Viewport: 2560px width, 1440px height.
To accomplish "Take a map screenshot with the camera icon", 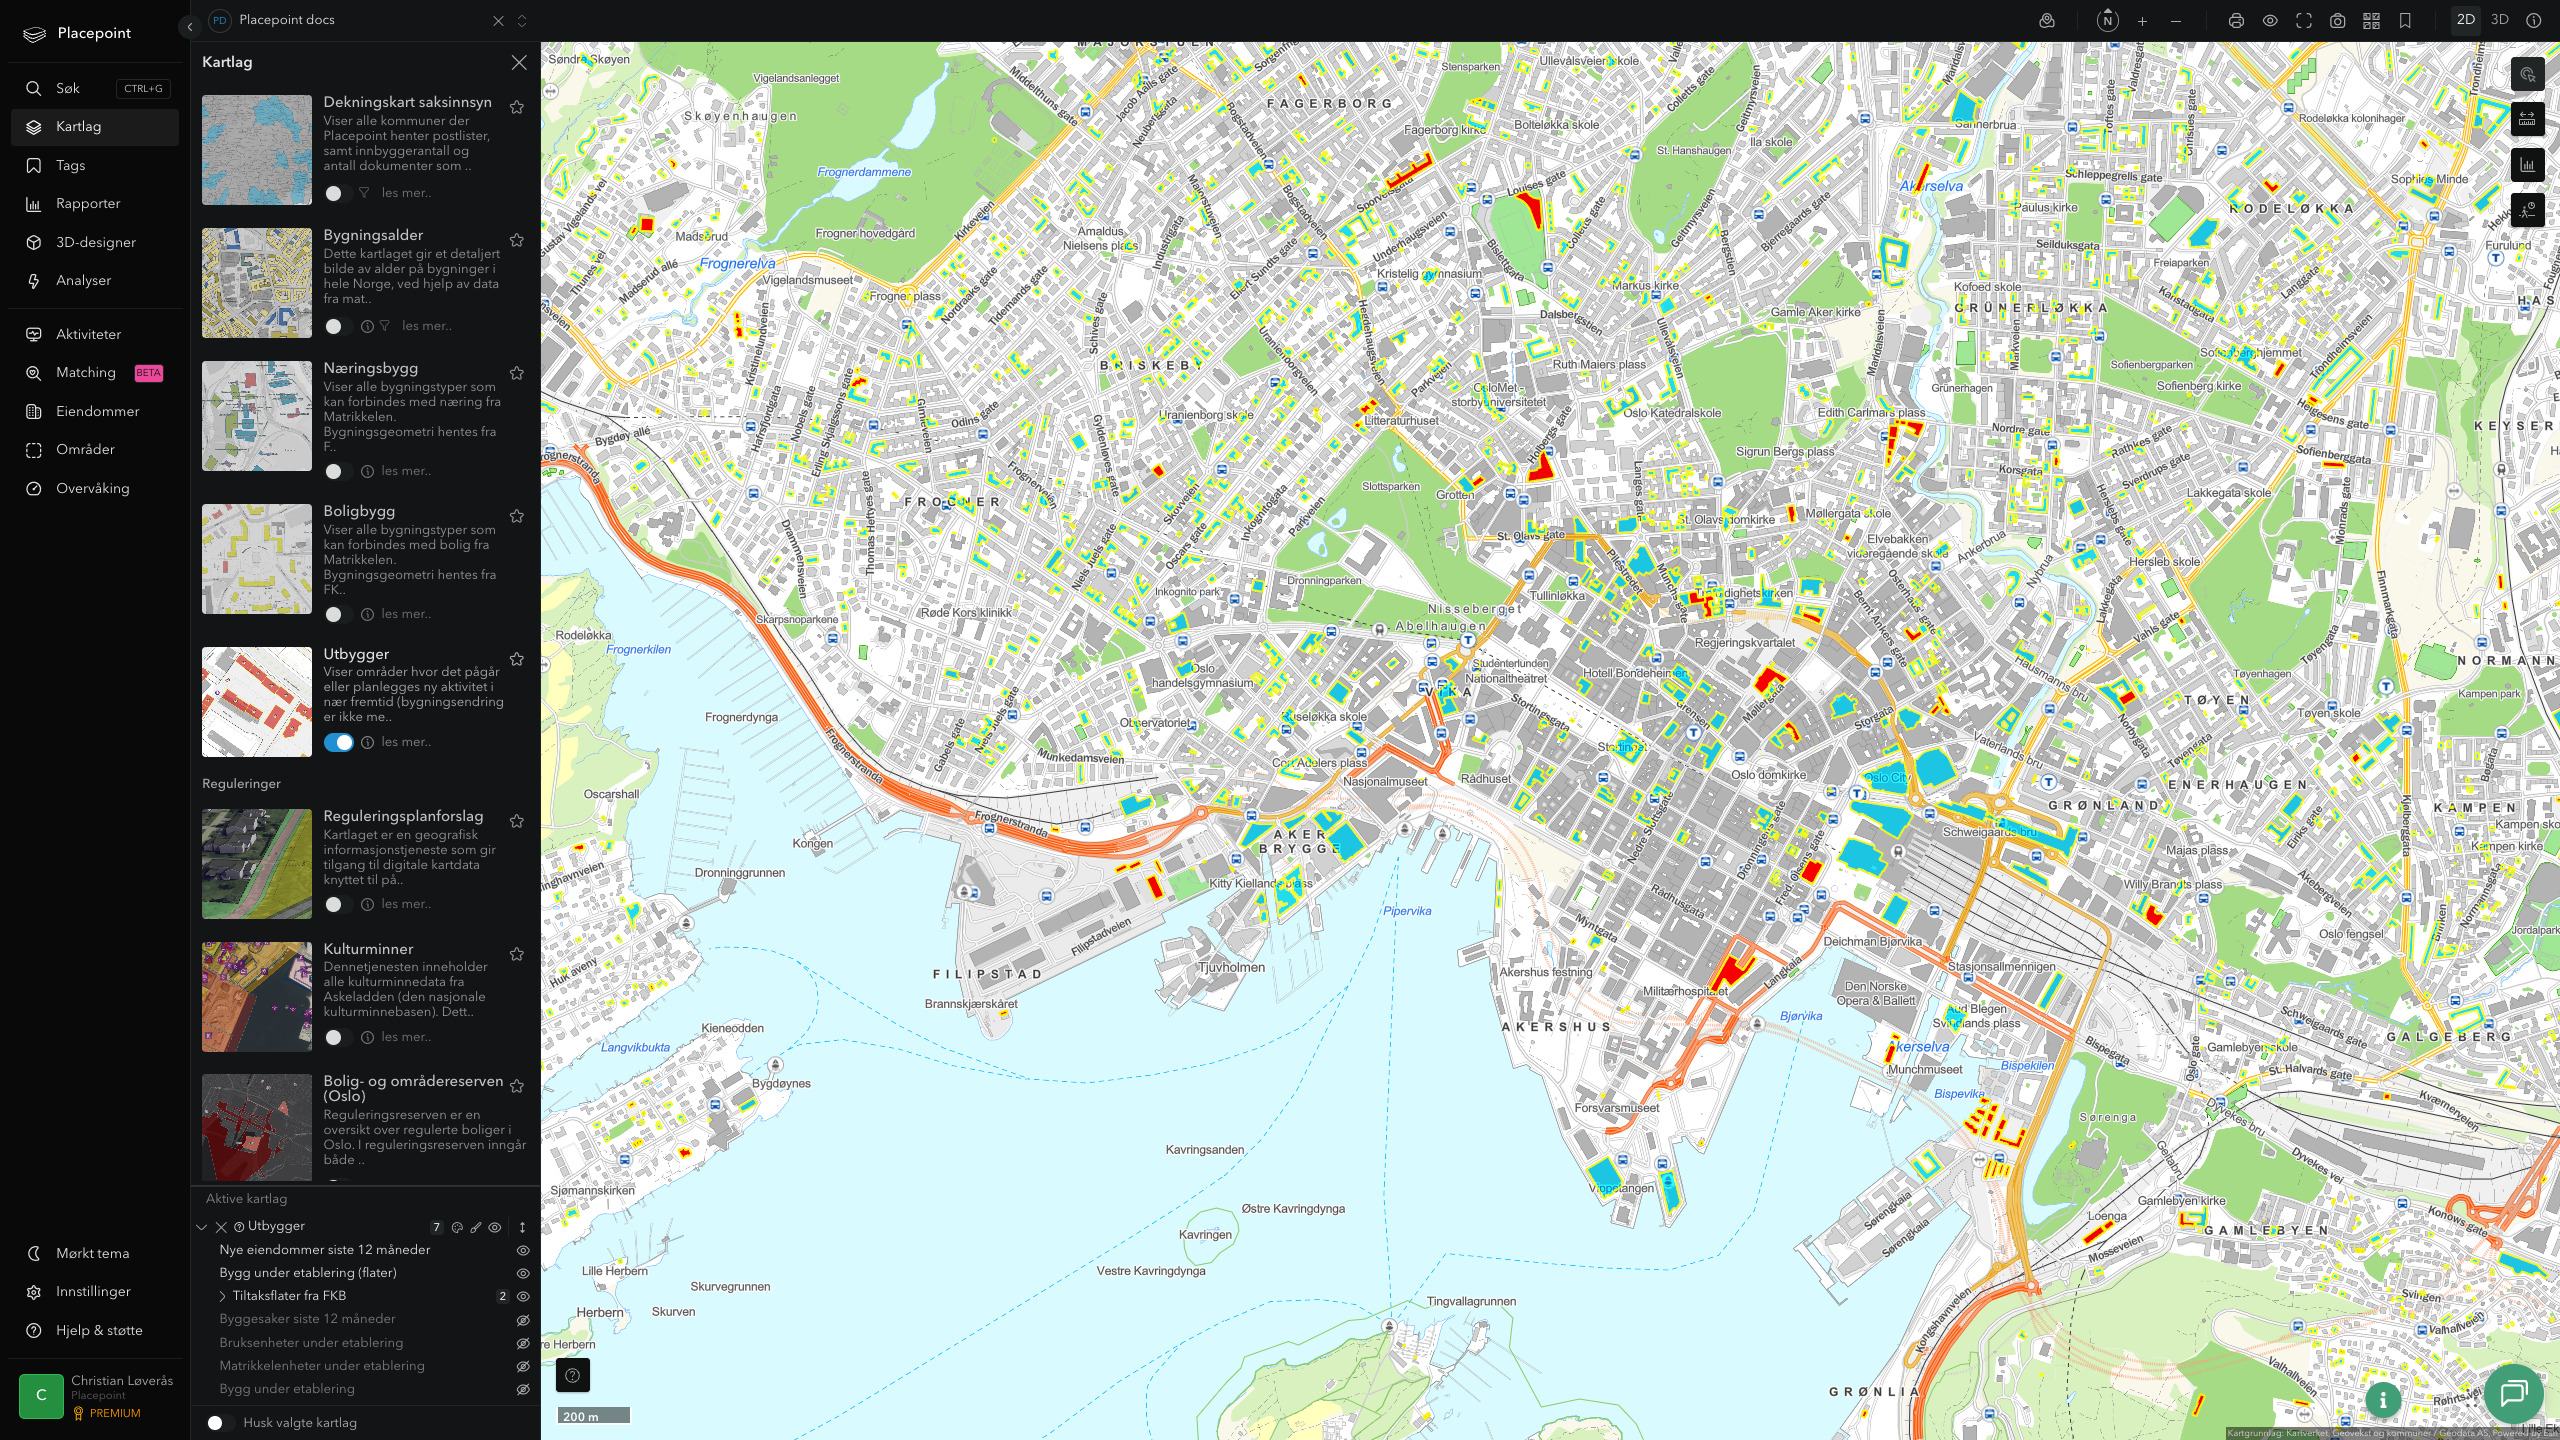I will 2338,21.
